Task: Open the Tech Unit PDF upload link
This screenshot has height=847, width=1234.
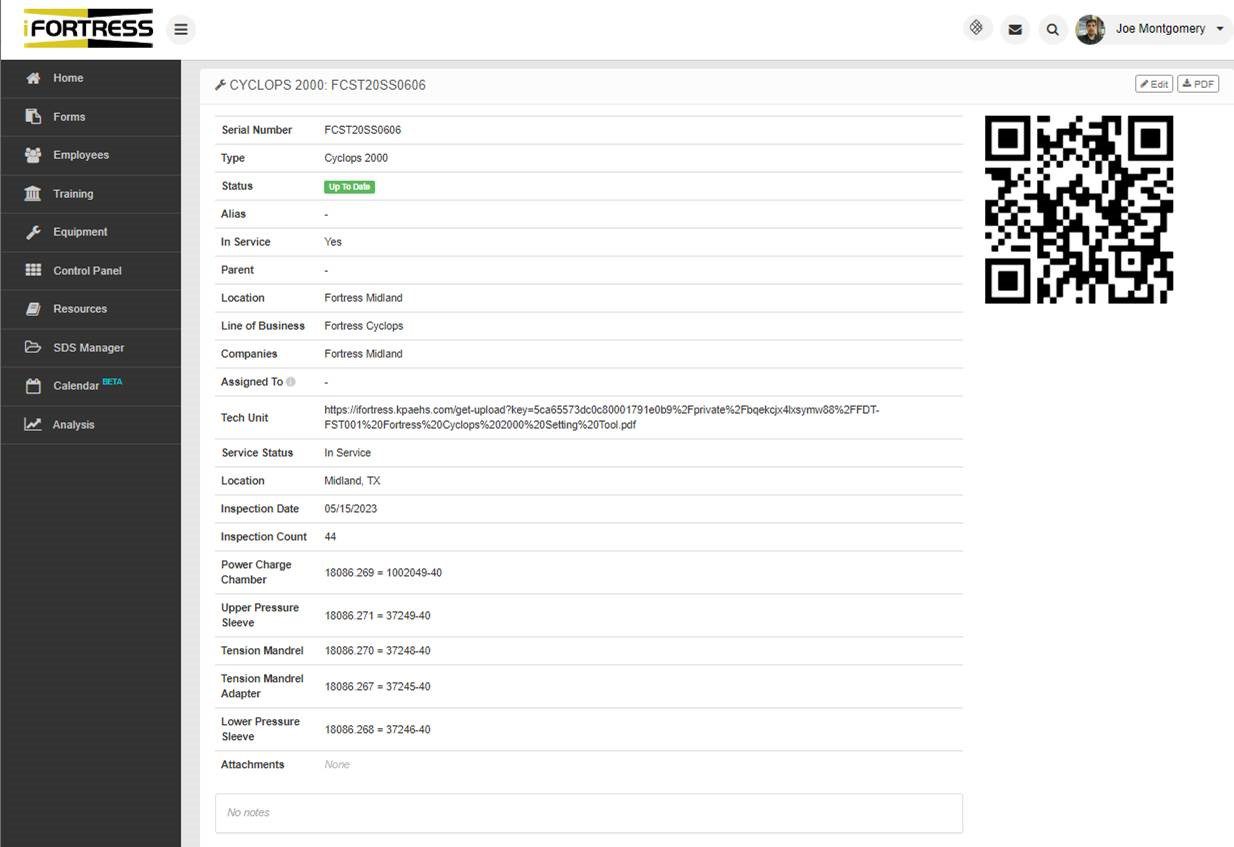Action: (602, 417)
